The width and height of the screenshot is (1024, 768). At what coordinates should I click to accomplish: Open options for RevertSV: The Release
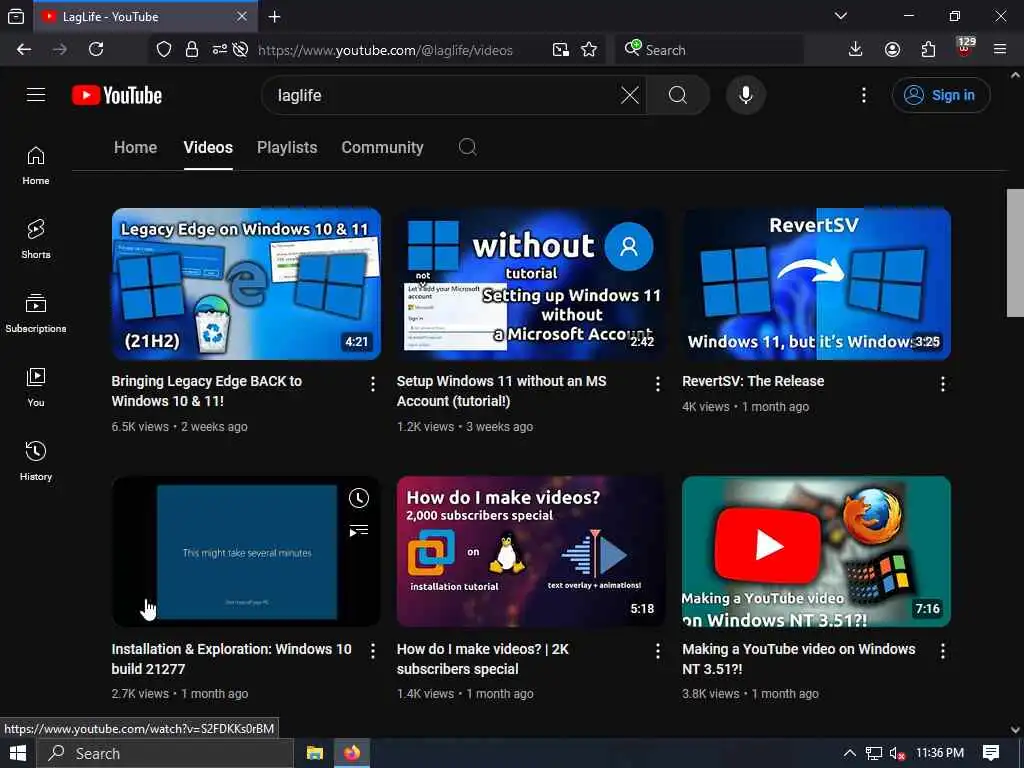point(942,384)
